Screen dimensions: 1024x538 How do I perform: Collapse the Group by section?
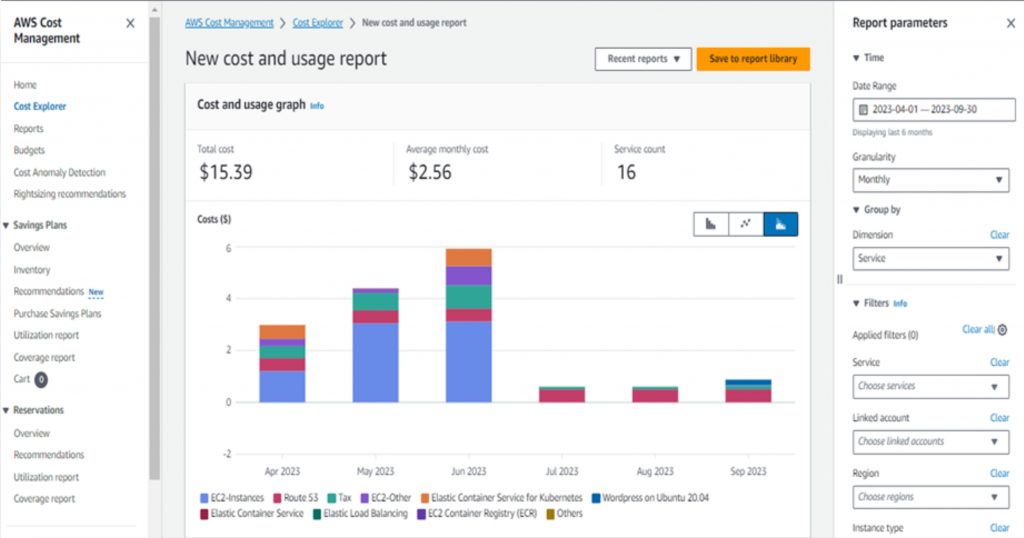pyautogui.click(x=856, y=210)
